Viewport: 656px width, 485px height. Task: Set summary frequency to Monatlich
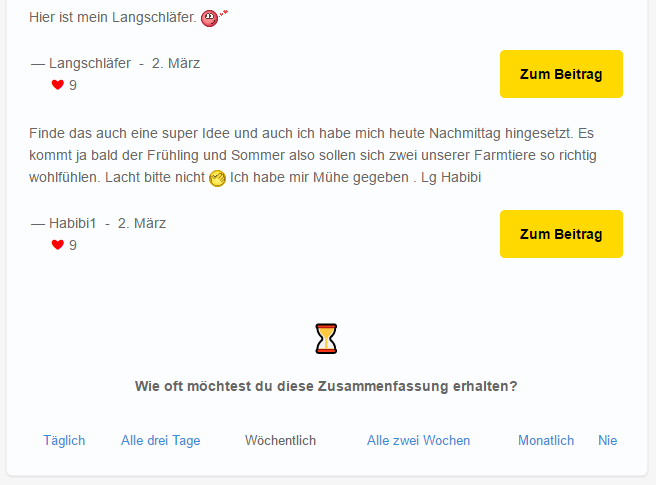pyautogui.click(x=546, y=440)
